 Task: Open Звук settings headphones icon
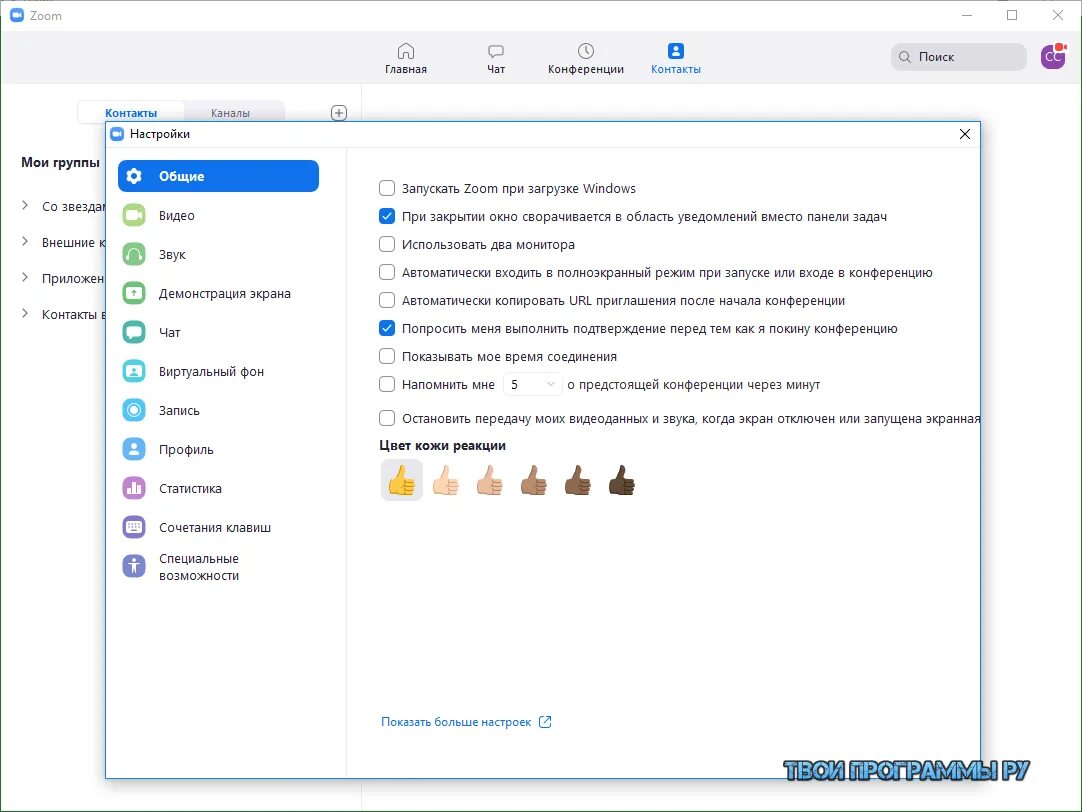pos(134,255)
